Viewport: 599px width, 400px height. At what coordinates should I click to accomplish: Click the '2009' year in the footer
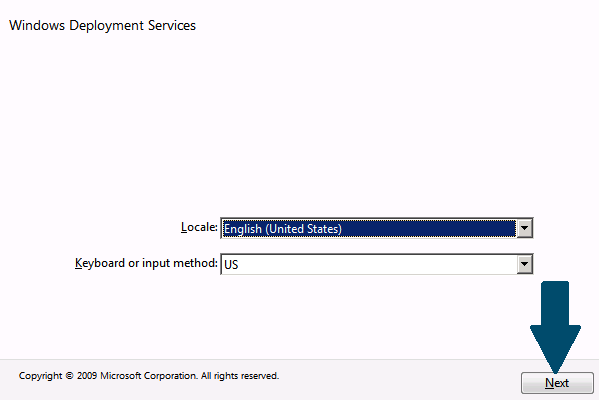(87, 376)
